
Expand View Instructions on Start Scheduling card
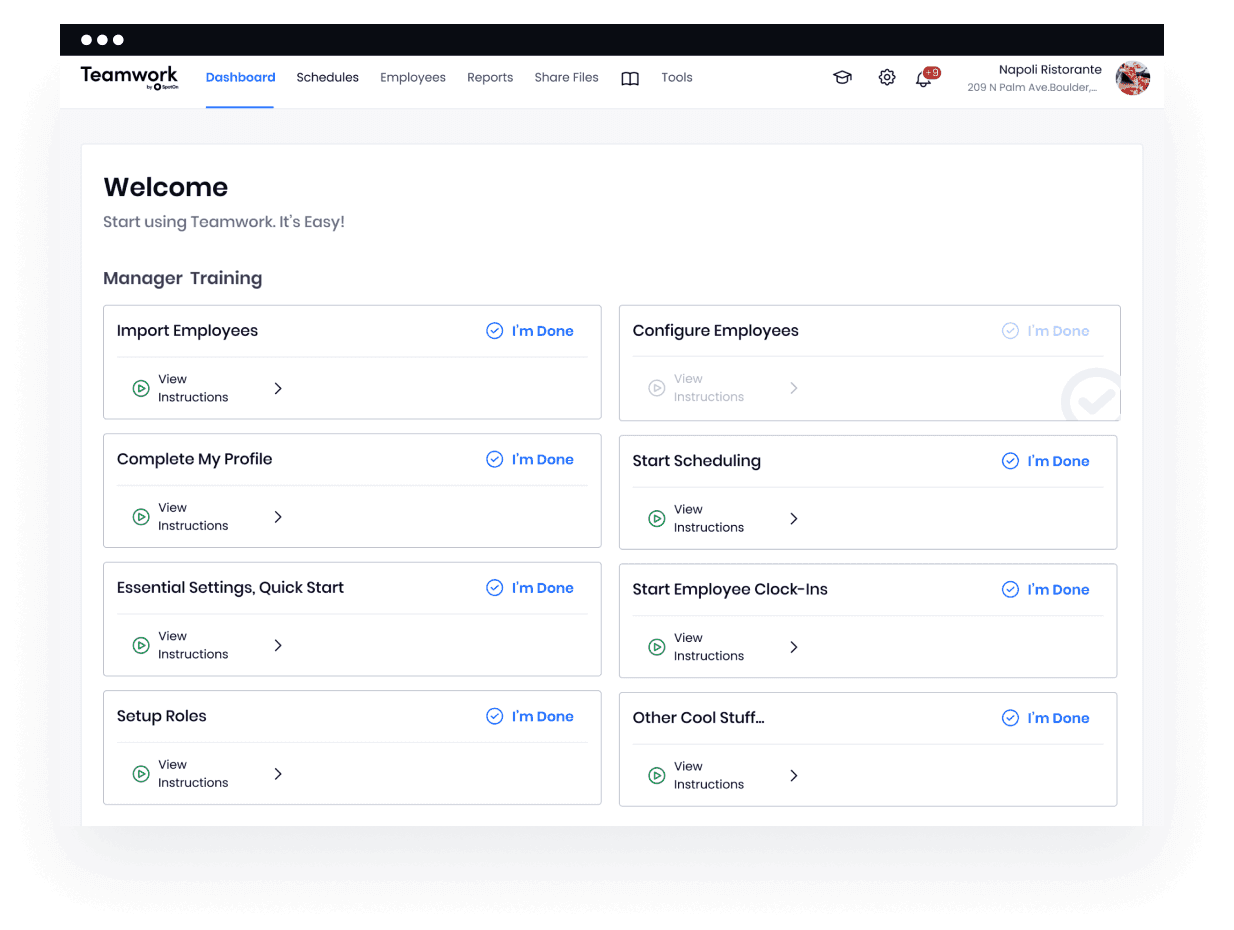pyautogui.click(x=793, y=518)
